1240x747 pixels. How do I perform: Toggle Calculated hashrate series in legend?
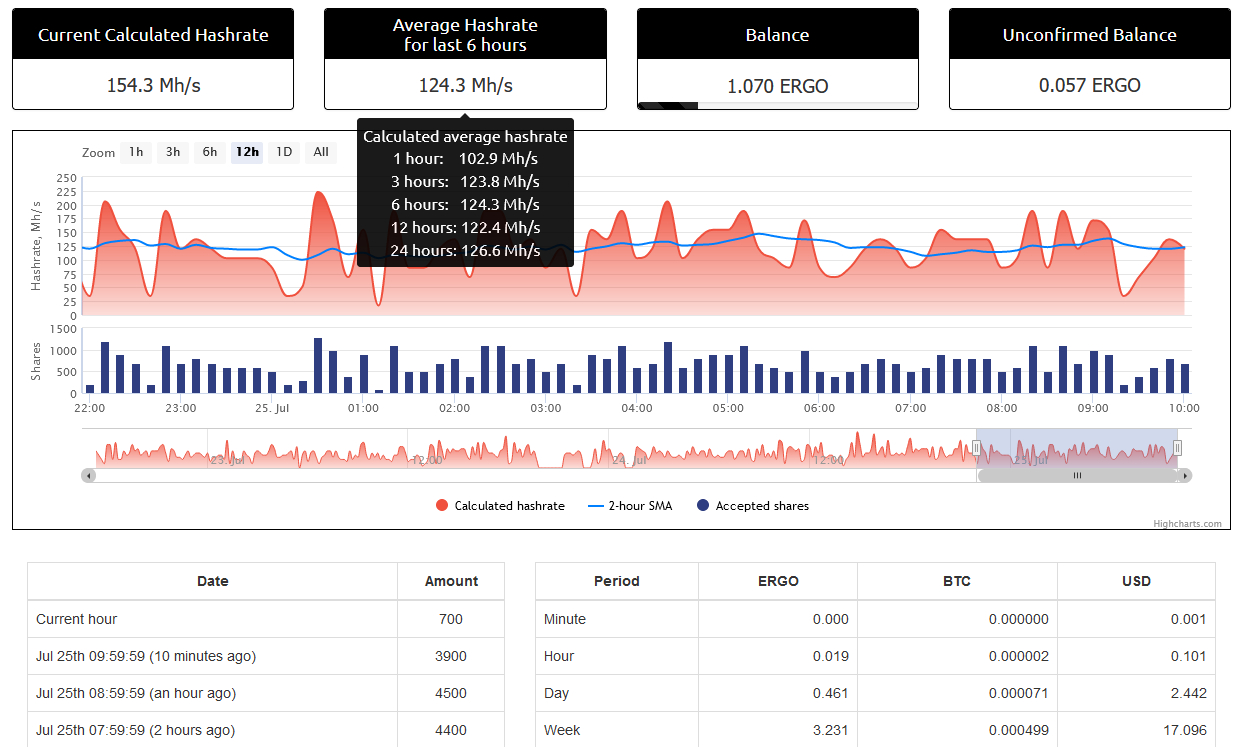pos(500,506)
